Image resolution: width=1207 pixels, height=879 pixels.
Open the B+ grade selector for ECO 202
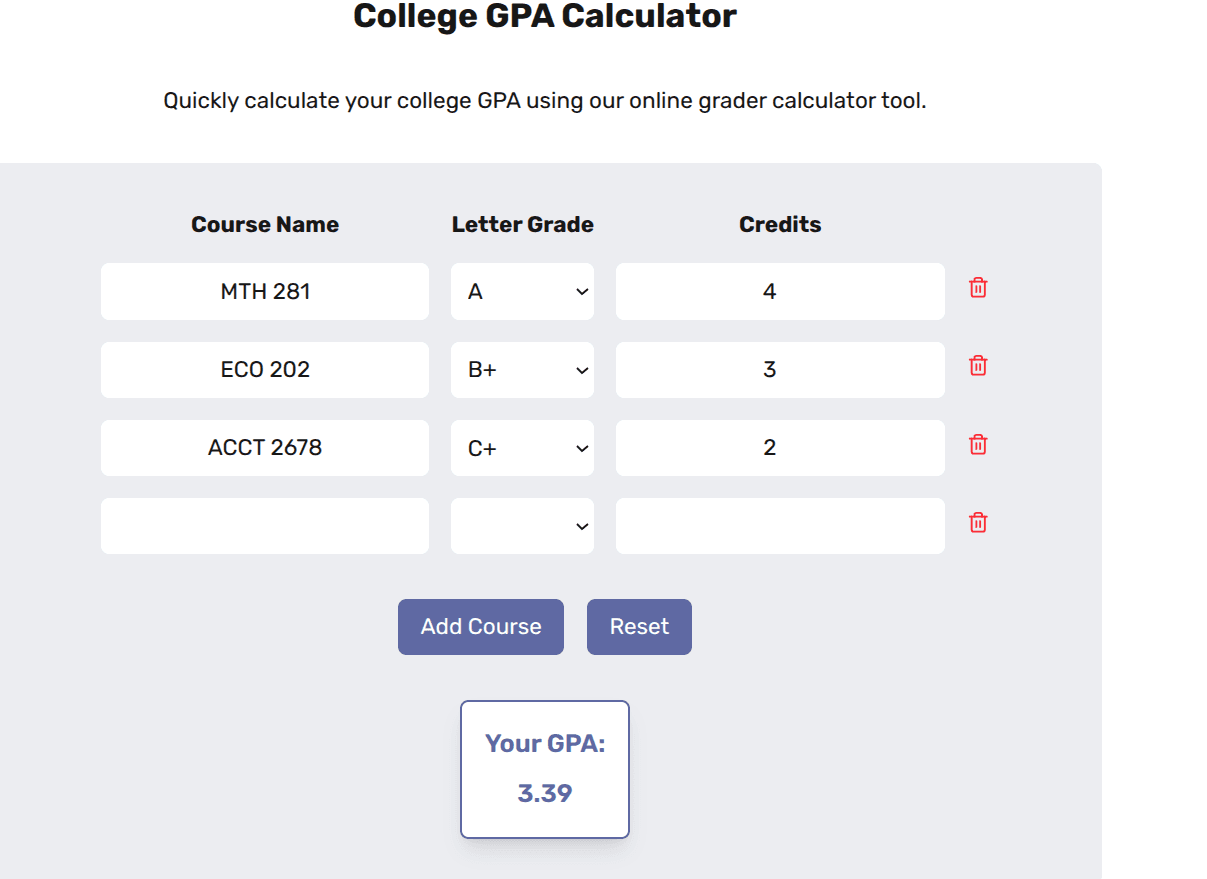(522, 369)
